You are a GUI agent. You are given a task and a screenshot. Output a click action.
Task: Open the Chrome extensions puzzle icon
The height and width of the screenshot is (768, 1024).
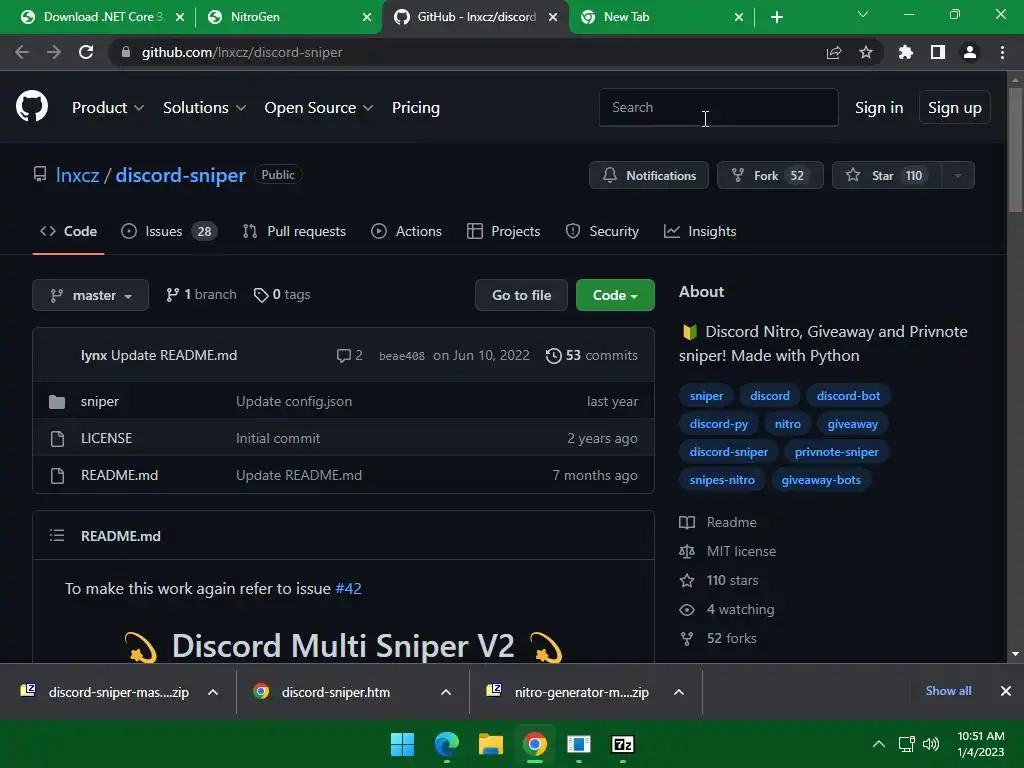906,52
